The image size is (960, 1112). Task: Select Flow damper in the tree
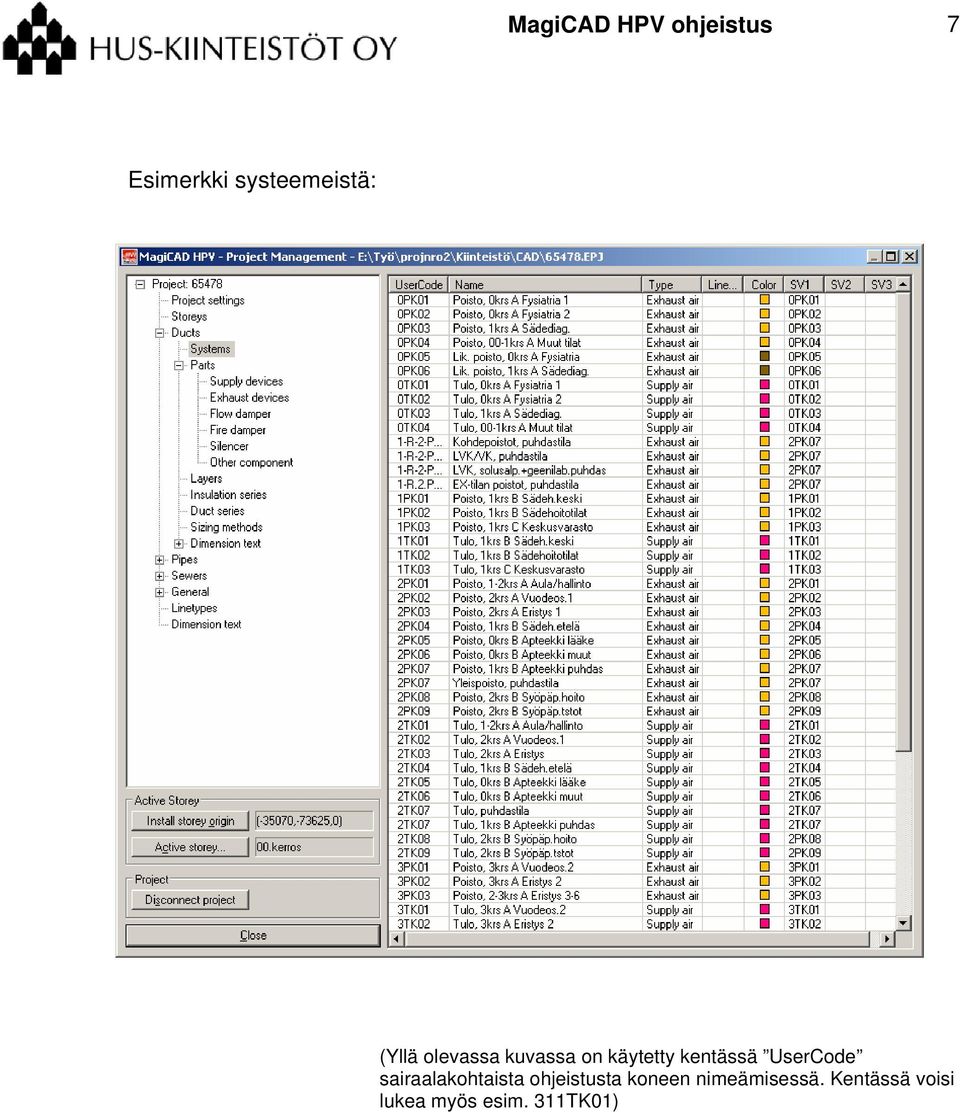point(240,413)
